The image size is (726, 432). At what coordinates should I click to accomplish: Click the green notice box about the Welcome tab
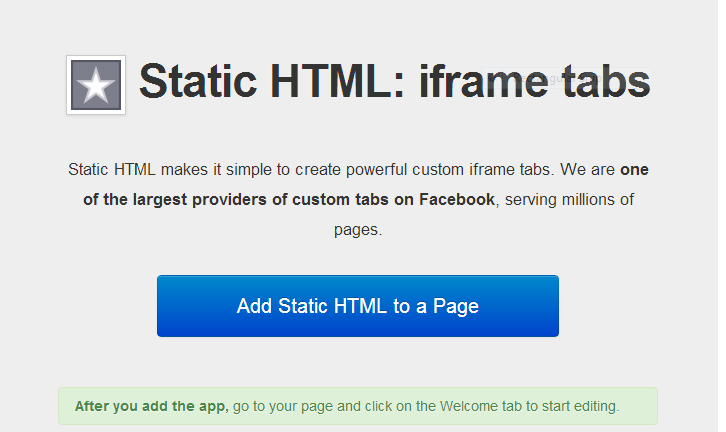[x=357, y=406]
